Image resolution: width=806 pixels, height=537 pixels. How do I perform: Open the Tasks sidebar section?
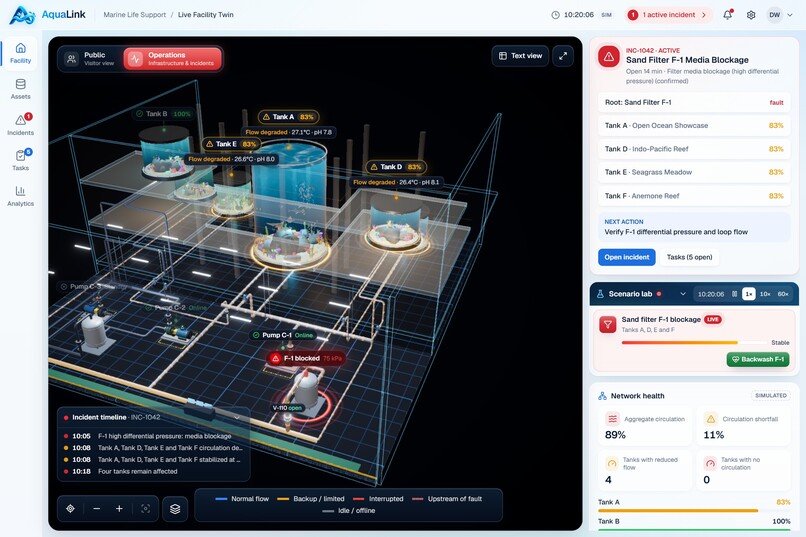point(20,160)
